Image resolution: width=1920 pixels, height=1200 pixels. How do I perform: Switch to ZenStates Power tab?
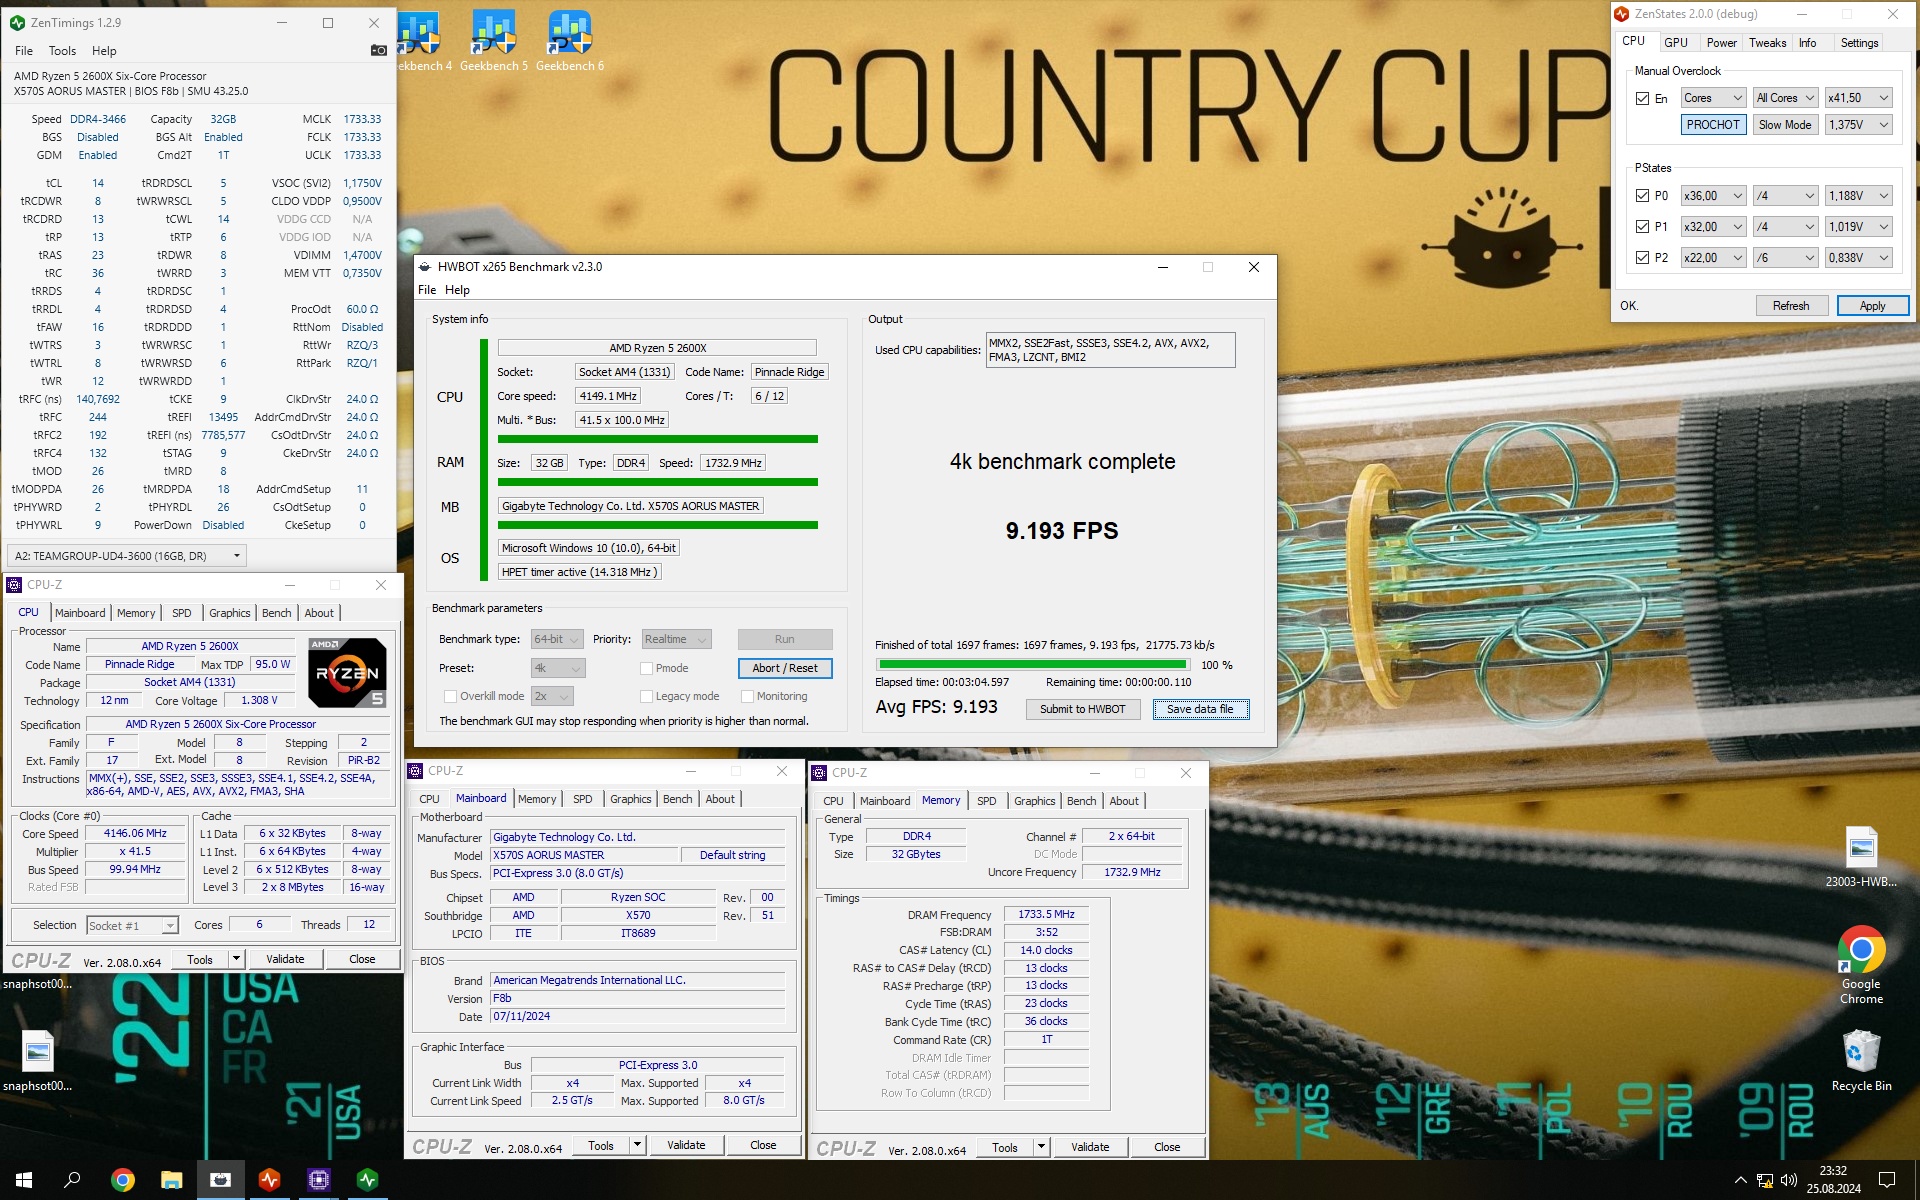pyautogui.click(x=1721, y=43)
